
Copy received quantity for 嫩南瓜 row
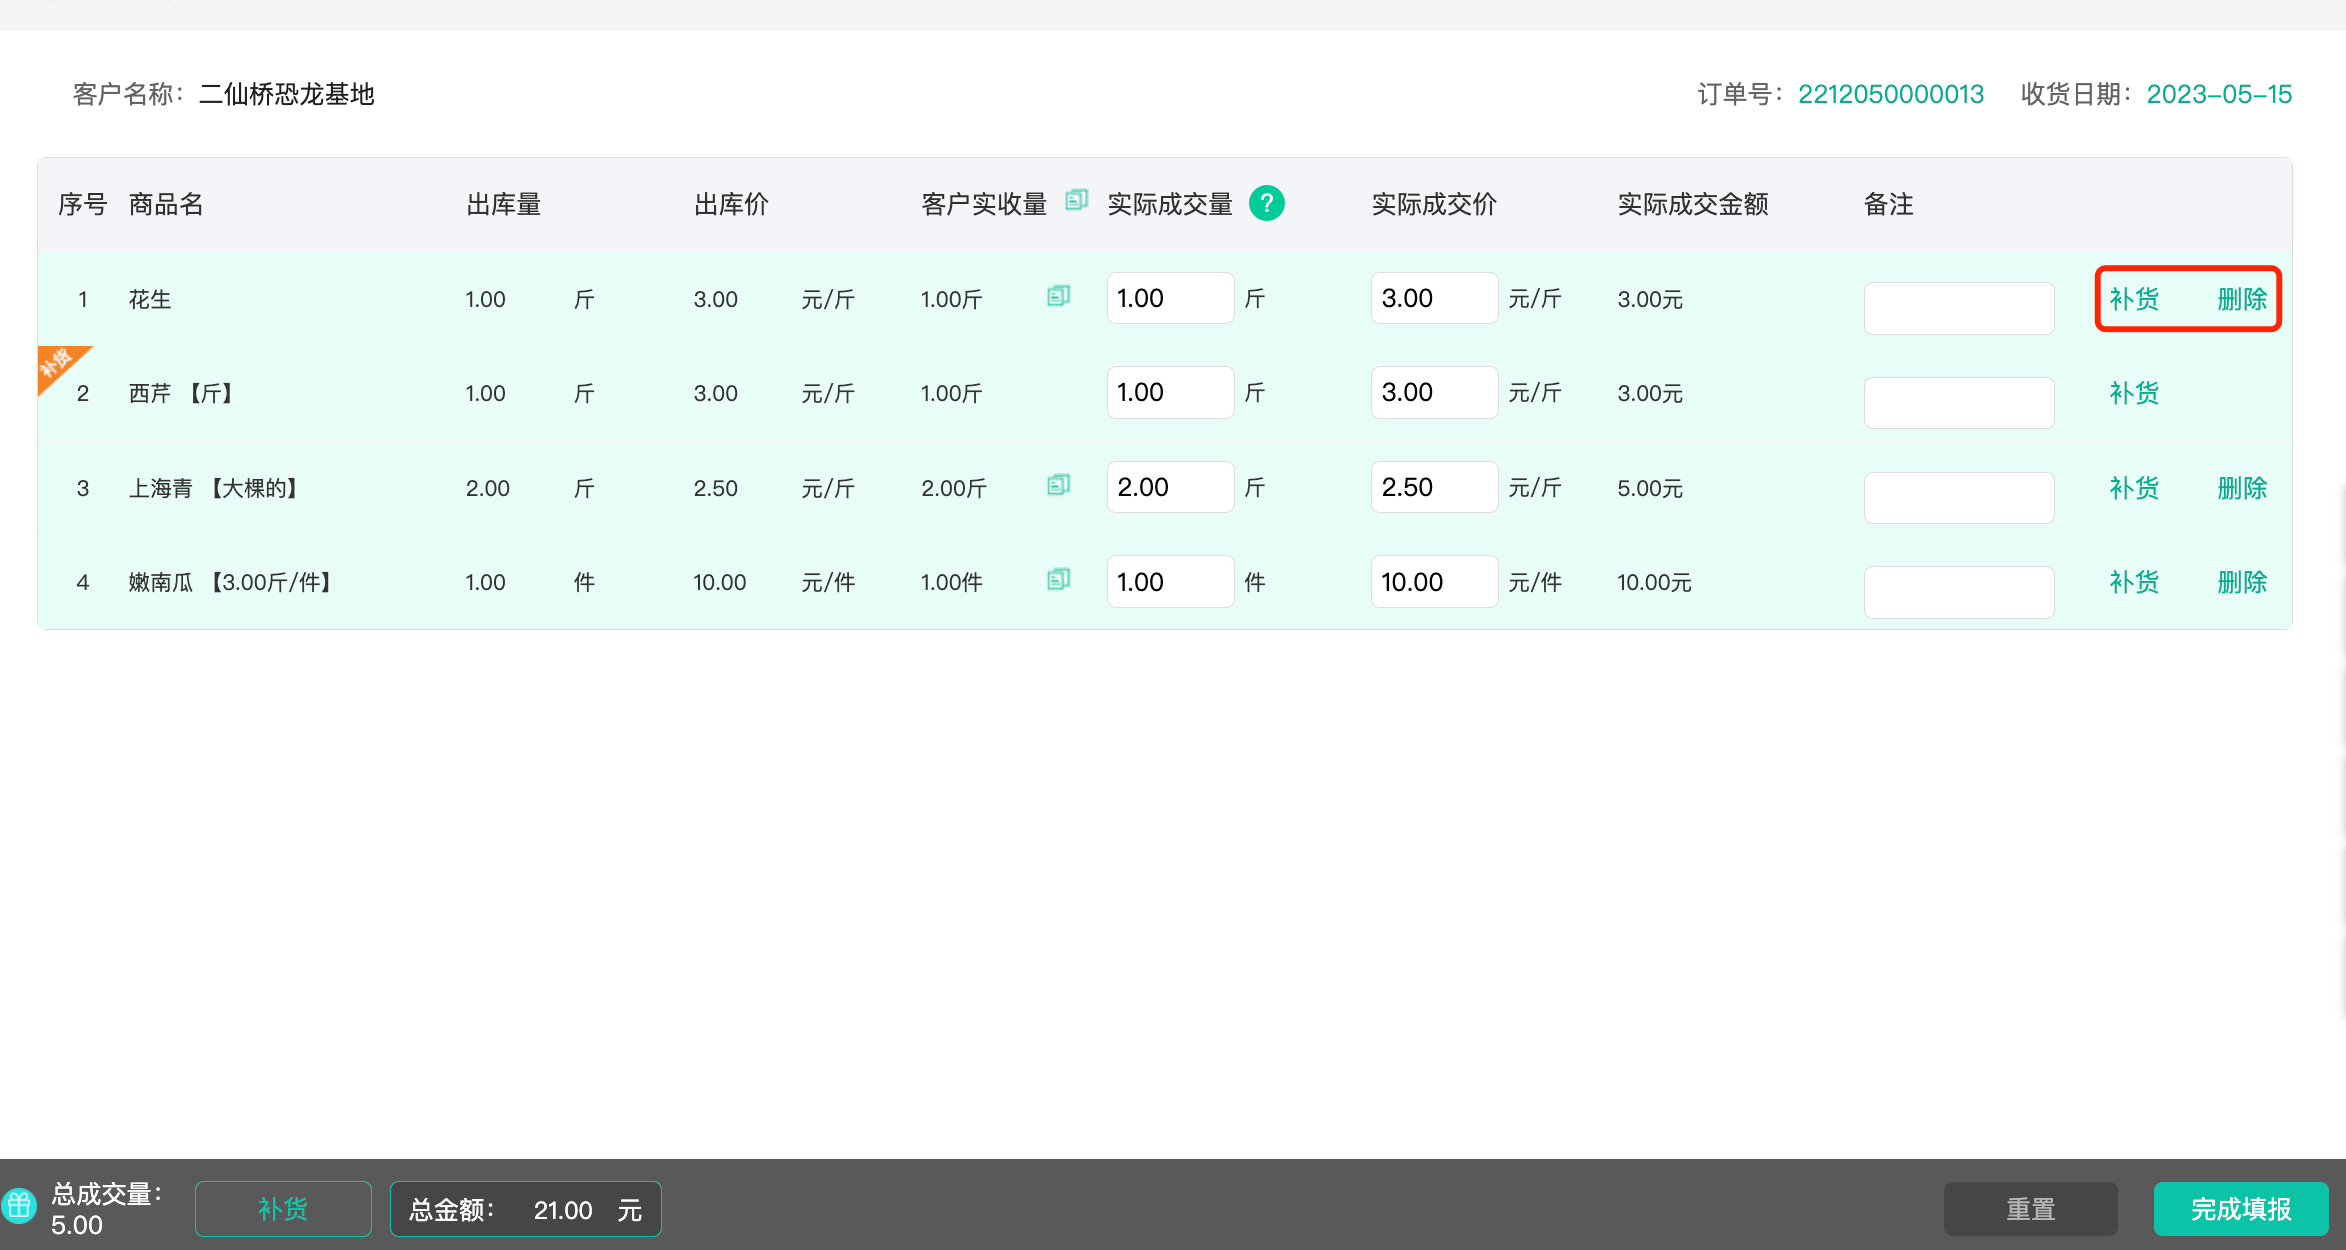[x=1058, y=579]
